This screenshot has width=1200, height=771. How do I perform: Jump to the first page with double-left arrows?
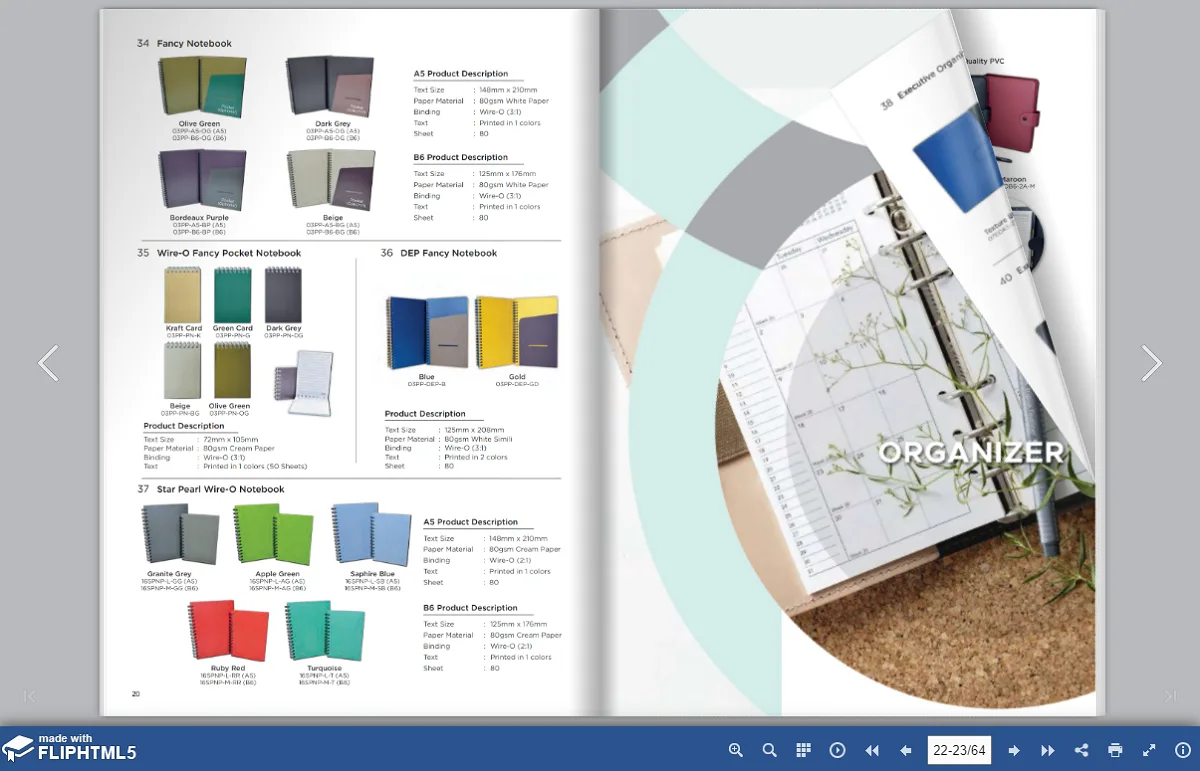point(872,750)
